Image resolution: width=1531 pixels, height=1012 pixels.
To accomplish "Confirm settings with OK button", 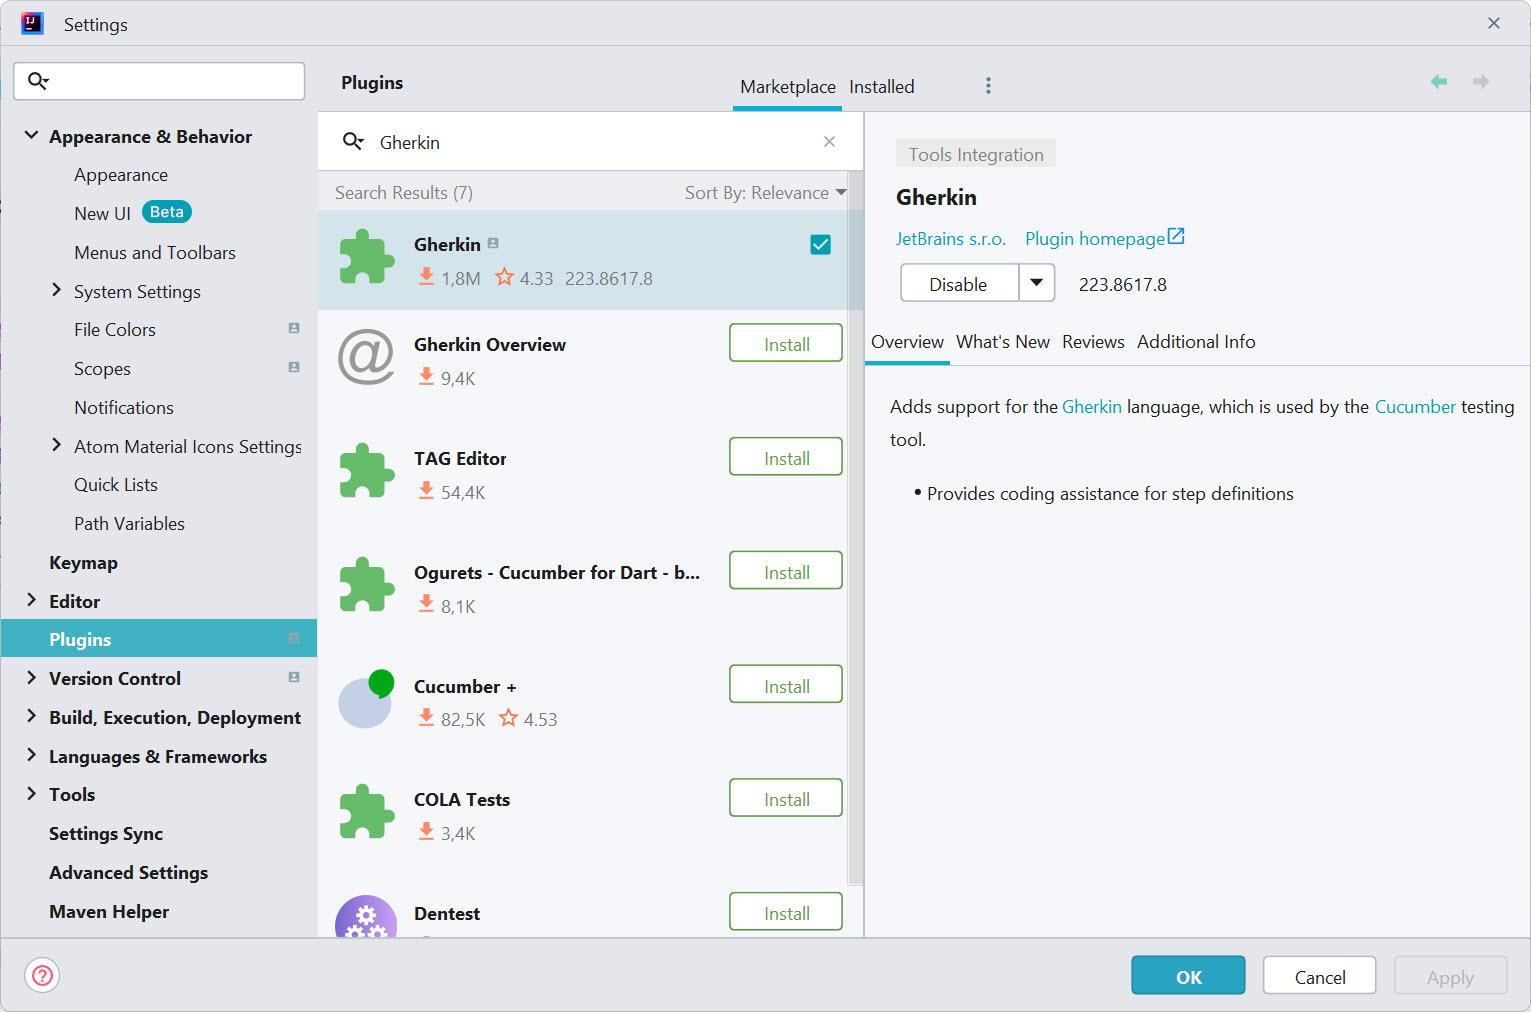I will click(1188, 976).
